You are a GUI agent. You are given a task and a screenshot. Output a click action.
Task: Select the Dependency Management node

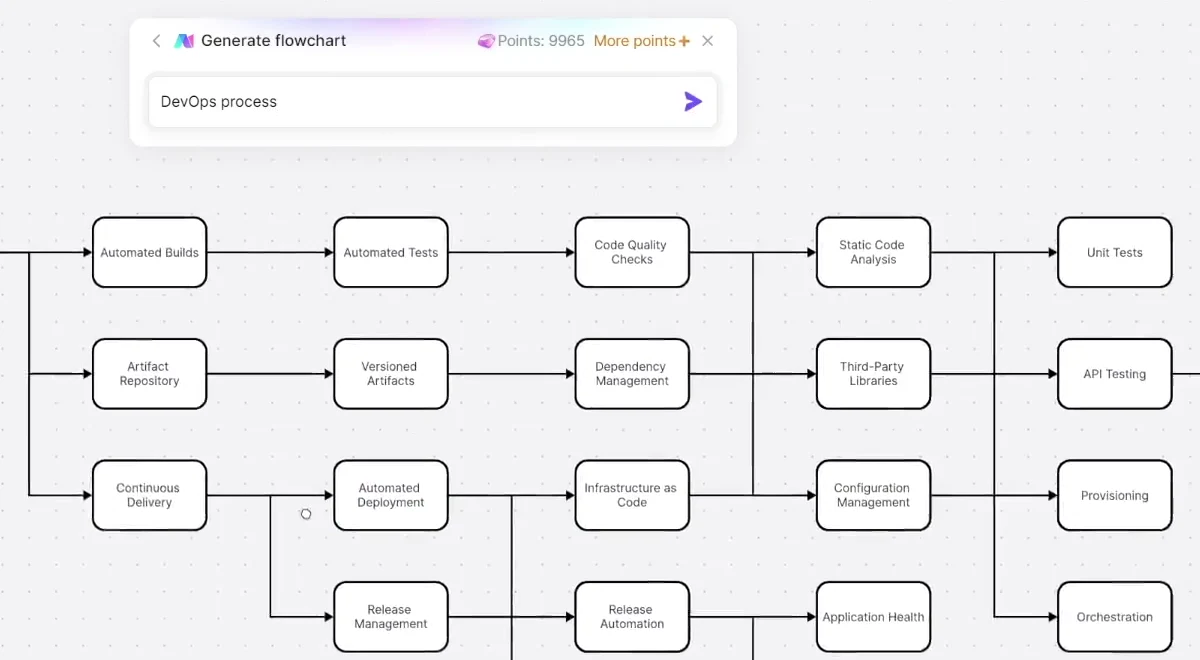[x=632, y=374]
